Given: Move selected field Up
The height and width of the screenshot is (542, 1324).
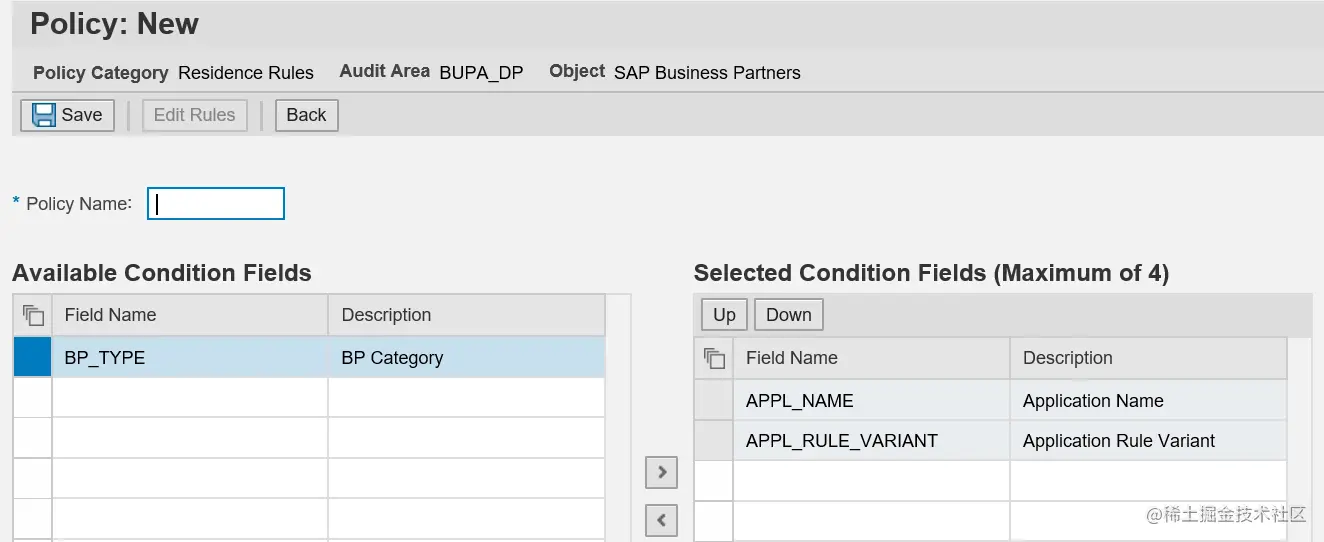Looking at the screenshot, I should pos(724,315).
